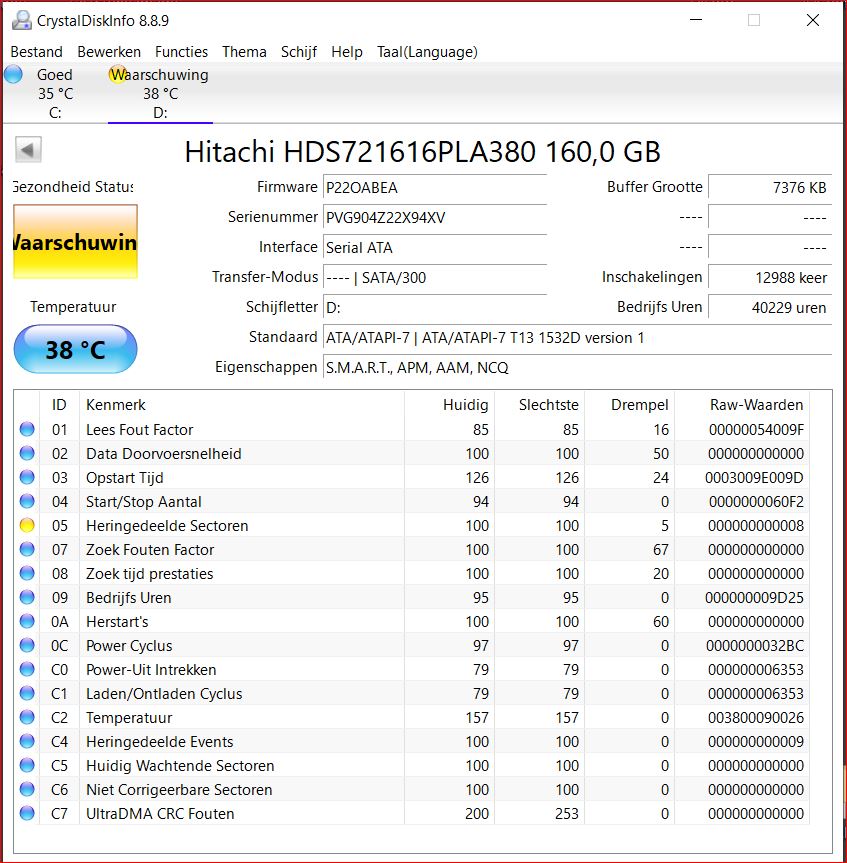Click the blue status orb for drive C:
This screenshot has width=847, height=863.
tap(13, 74)
